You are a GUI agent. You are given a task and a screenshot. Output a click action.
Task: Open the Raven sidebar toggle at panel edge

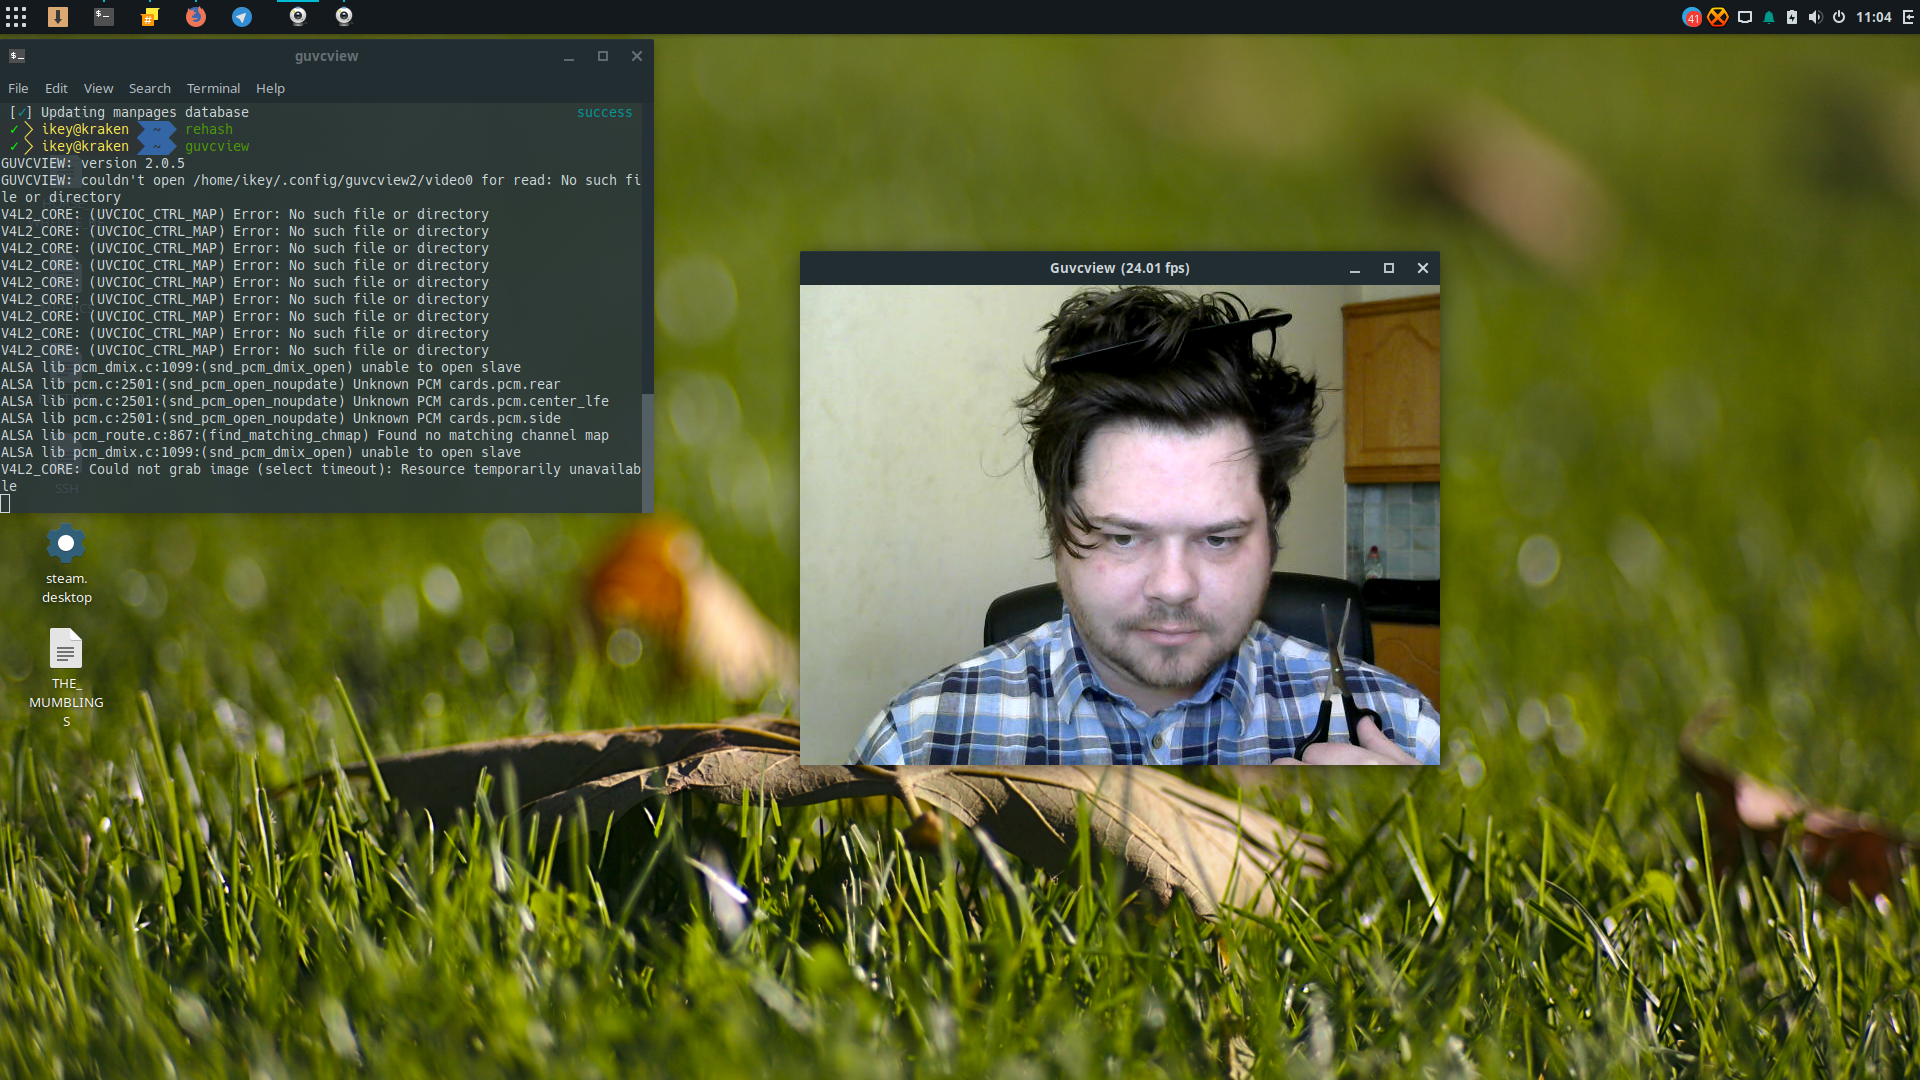(1908, 17)
